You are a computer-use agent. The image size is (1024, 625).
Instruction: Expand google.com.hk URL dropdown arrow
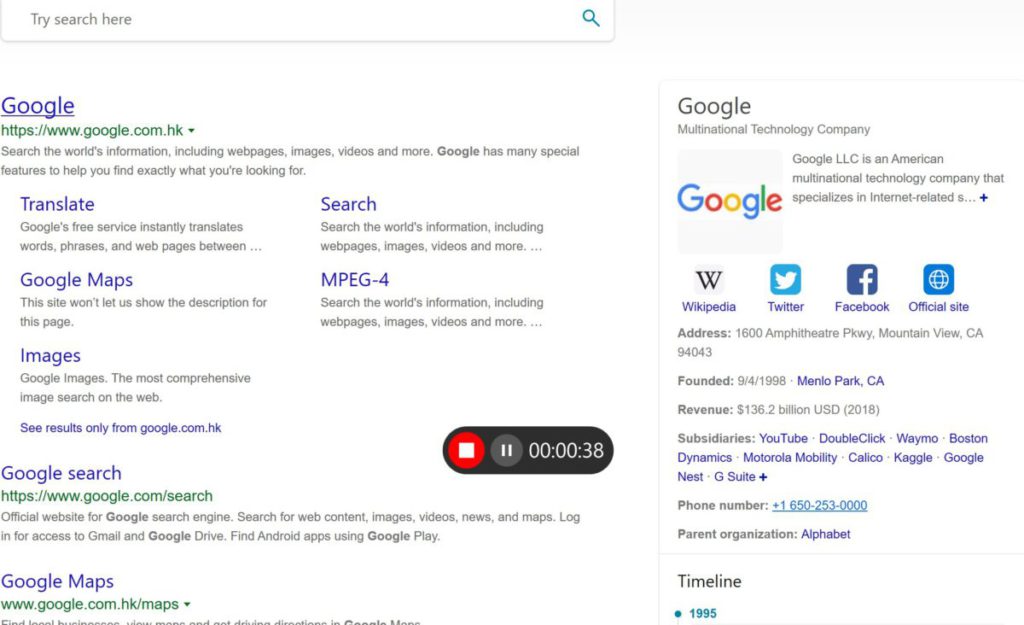191,131
